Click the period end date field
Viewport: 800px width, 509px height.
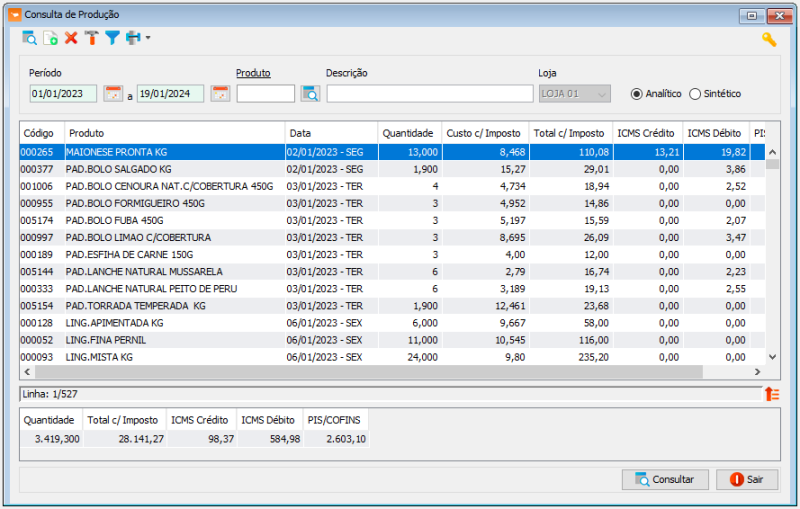coord(171,94)
